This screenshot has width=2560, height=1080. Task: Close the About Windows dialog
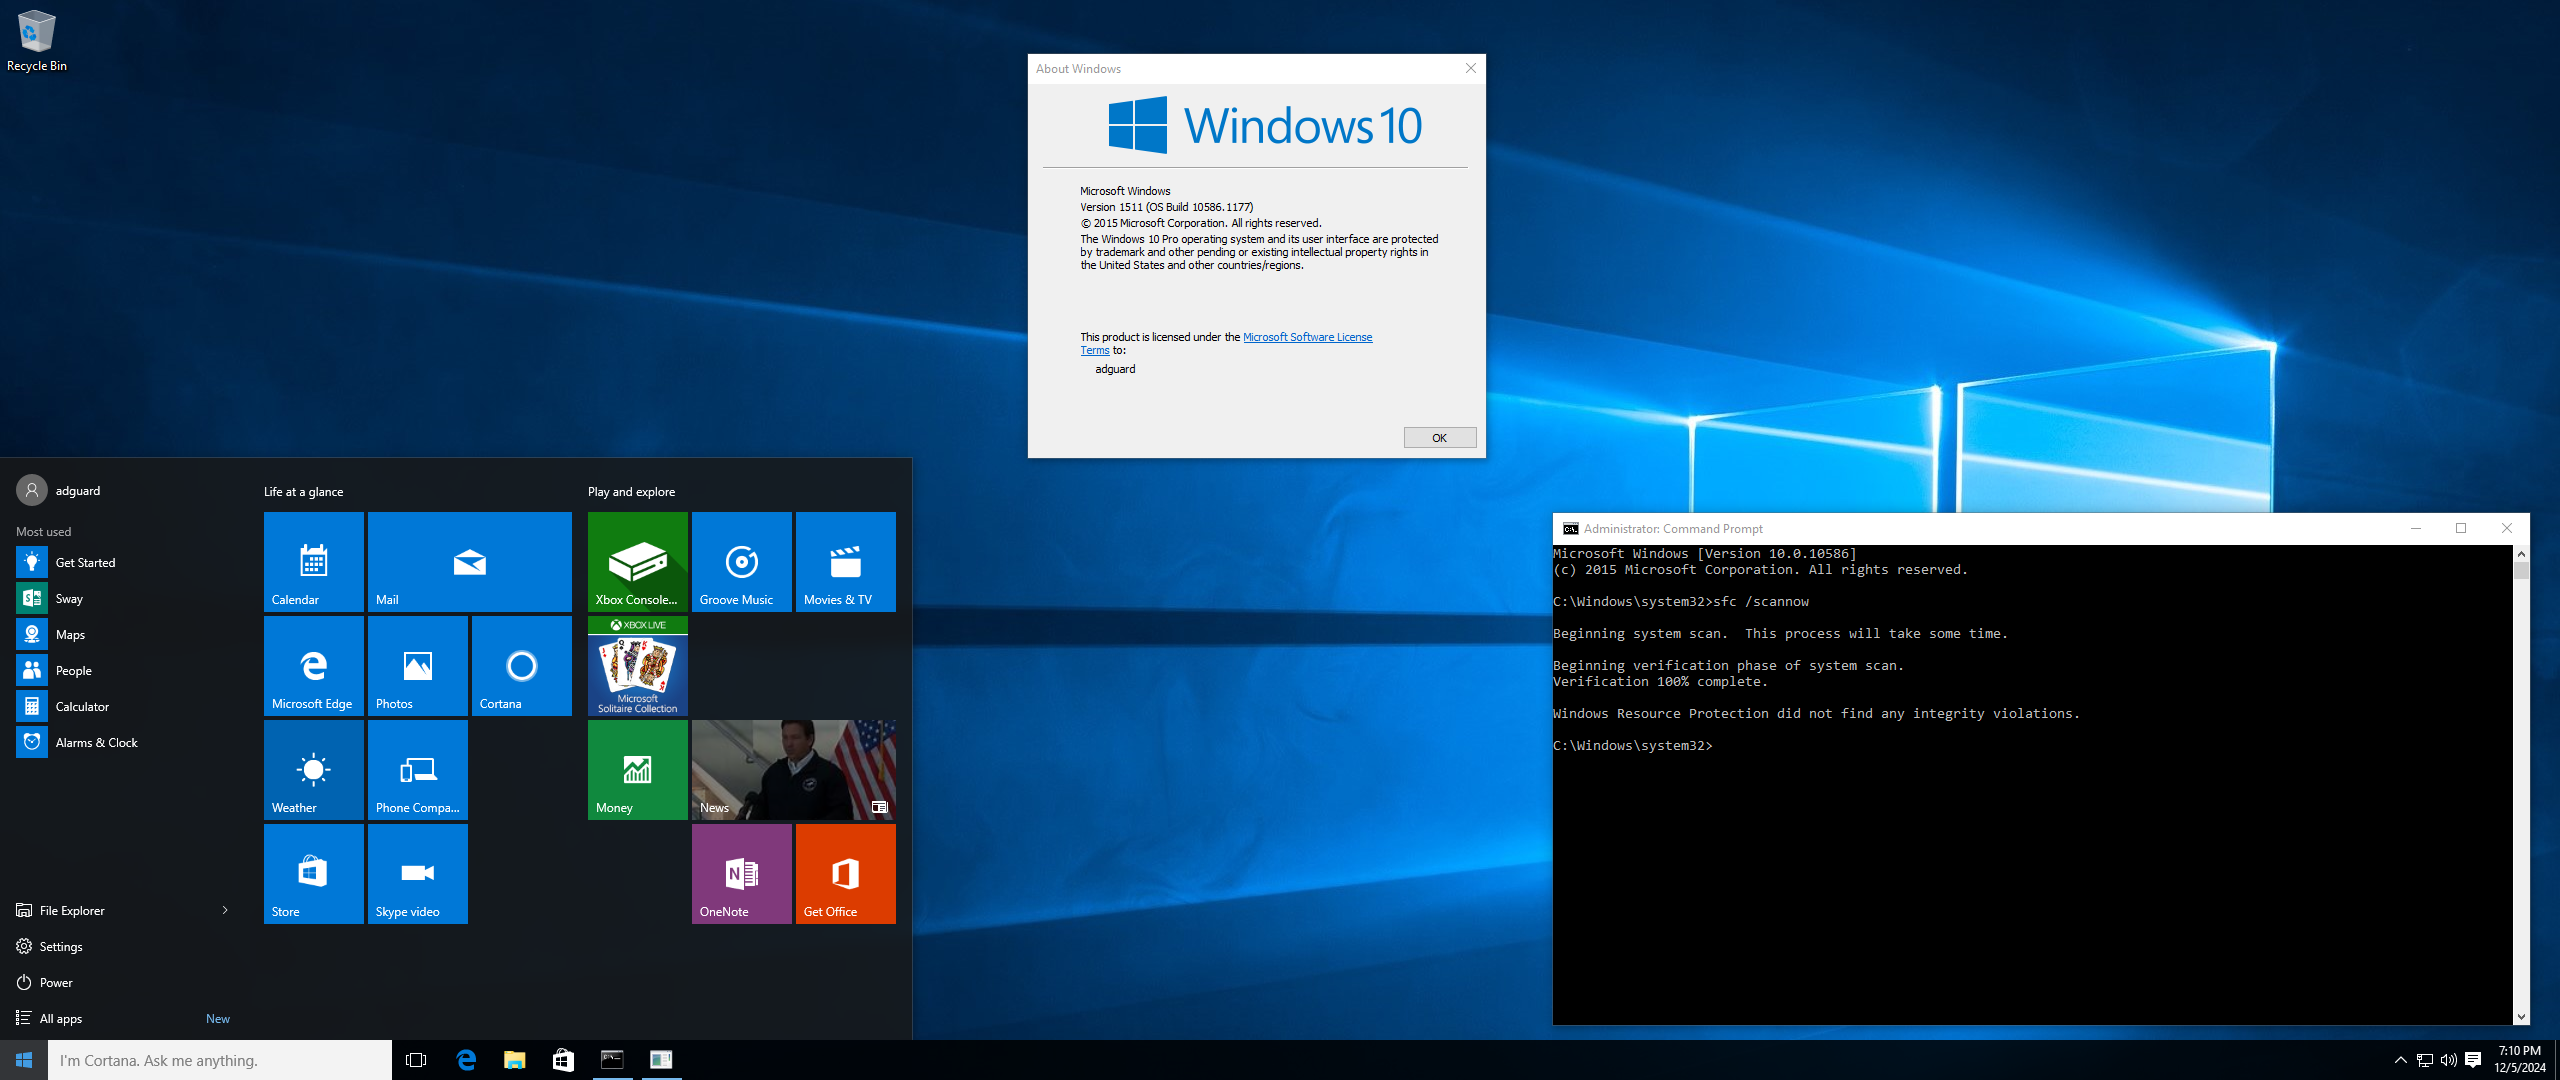[x=1470, y=68]
